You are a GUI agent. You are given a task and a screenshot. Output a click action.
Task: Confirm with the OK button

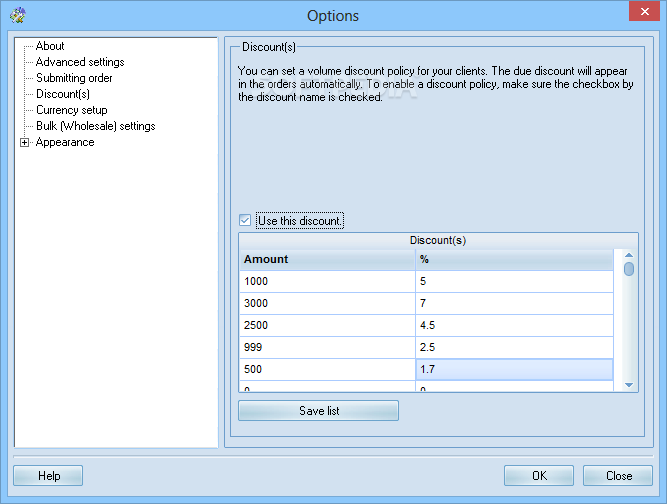pyautogui.click(x=539, y=476)
